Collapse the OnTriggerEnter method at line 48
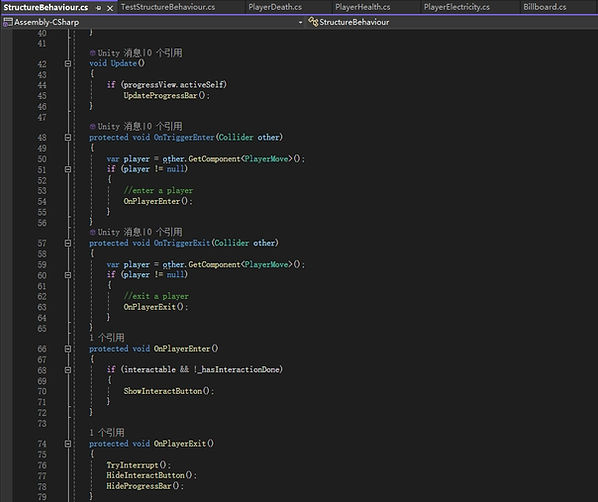The image size is (598, 502). (x=68, y=137)
